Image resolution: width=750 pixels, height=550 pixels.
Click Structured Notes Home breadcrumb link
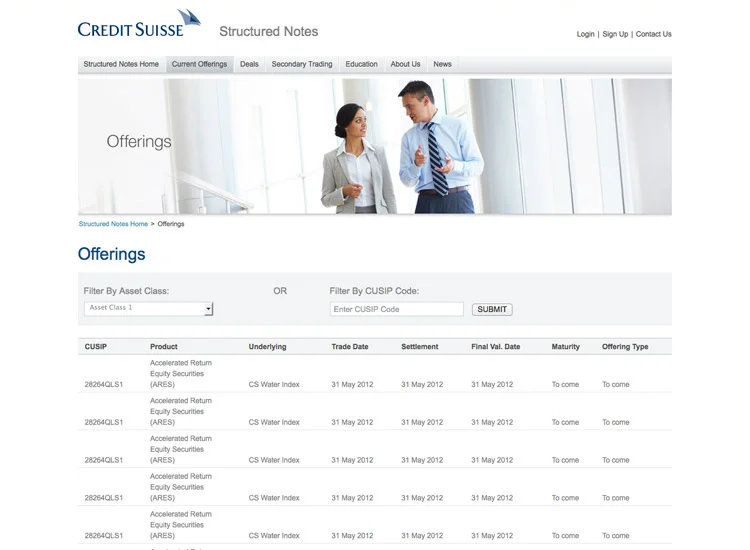tap(113, 224)
